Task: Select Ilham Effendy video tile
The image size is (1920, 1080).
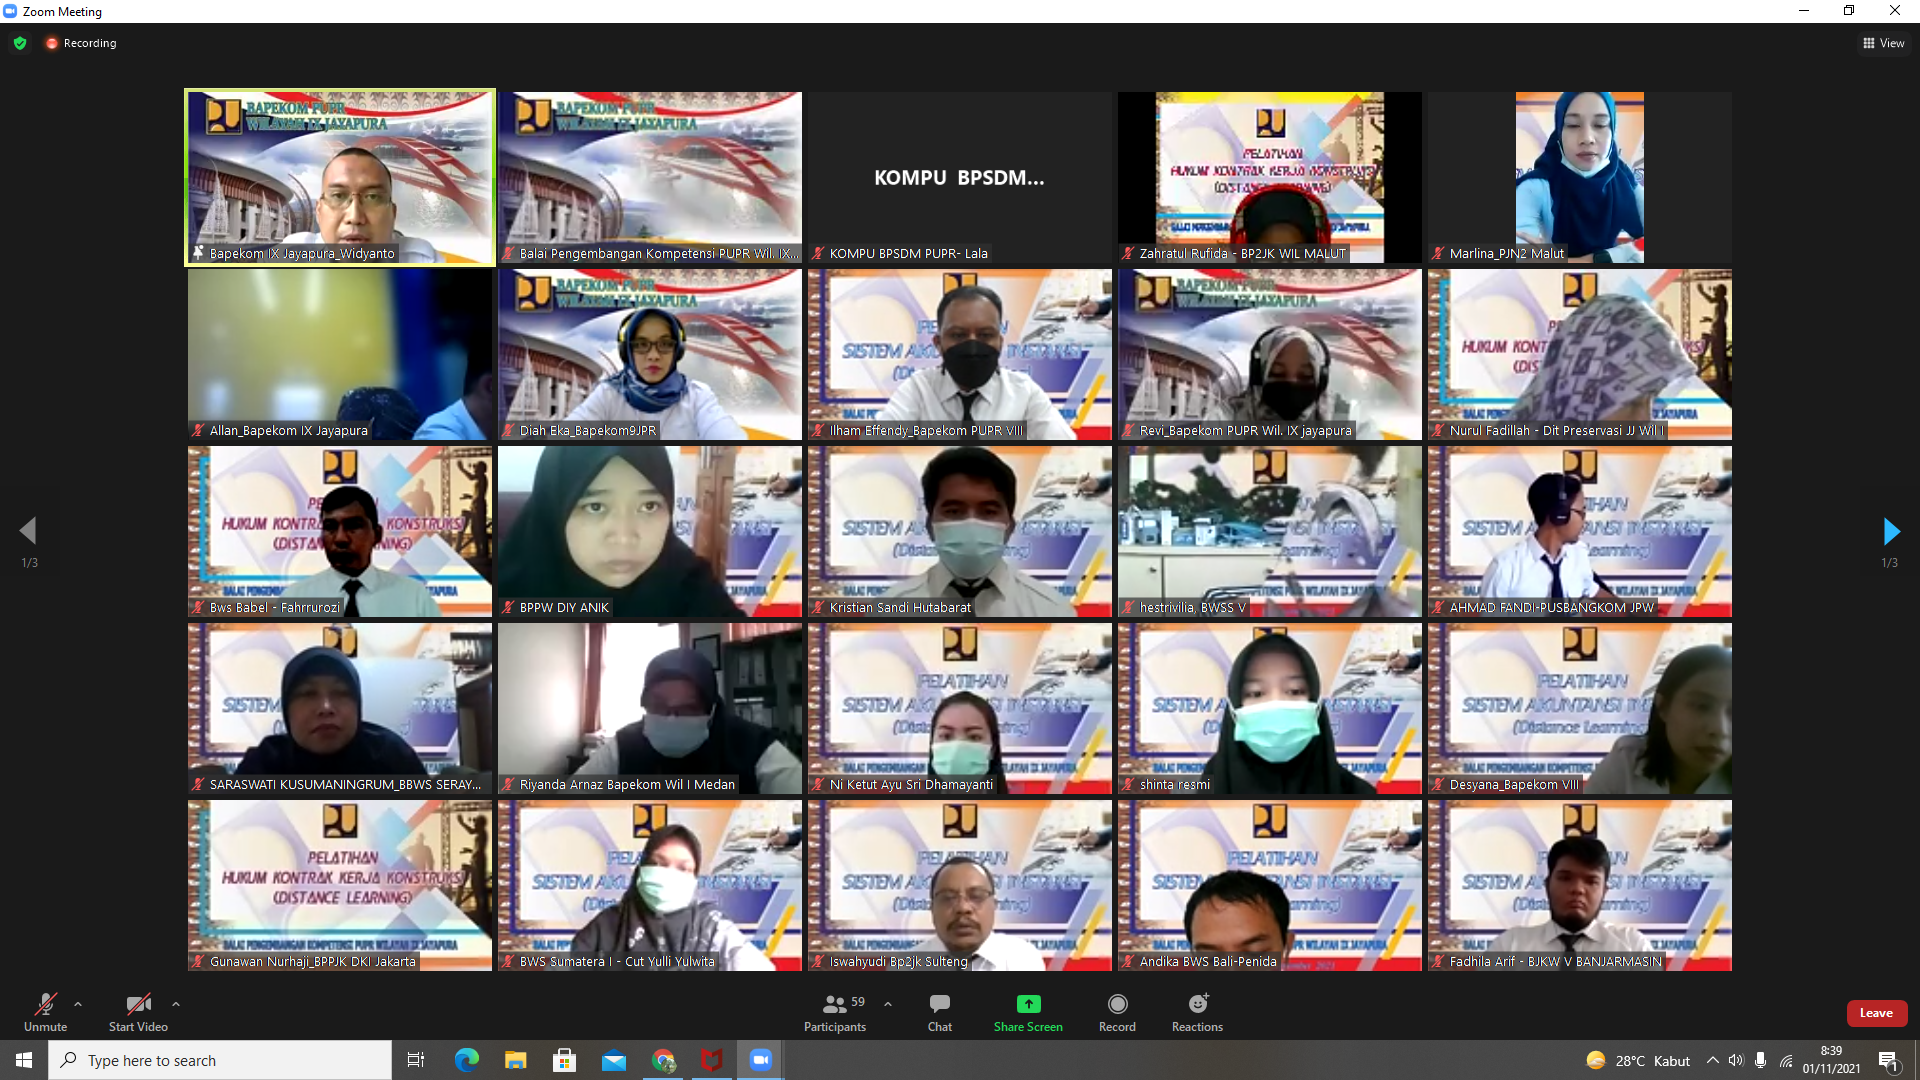Action: click(960, 354)
